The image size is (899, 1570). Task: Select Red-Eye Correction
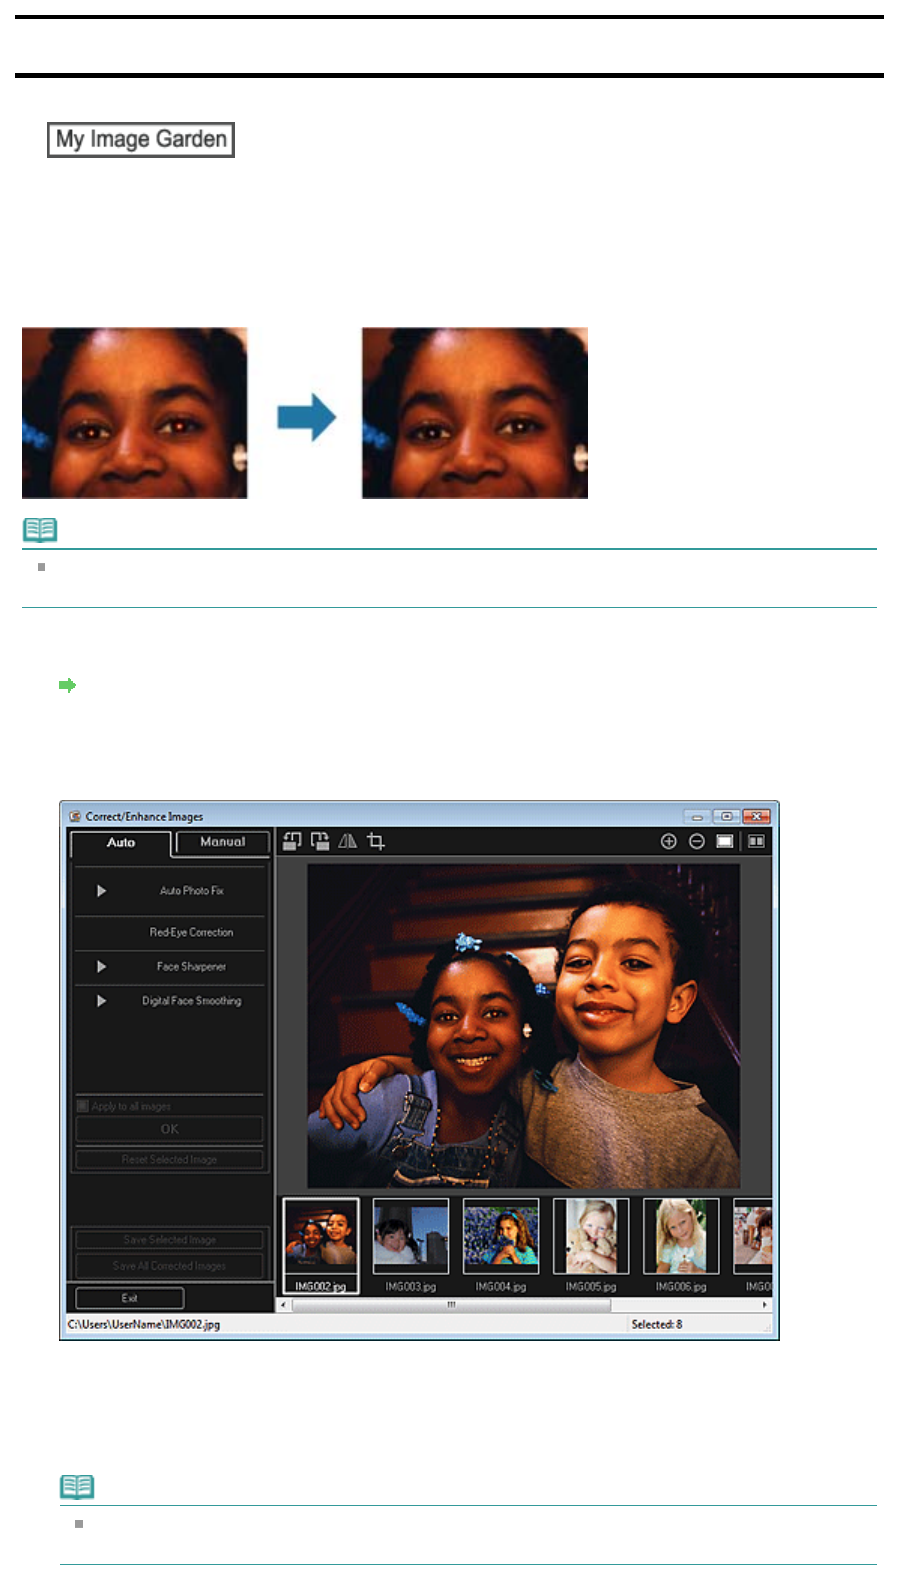tap(191, 932)
